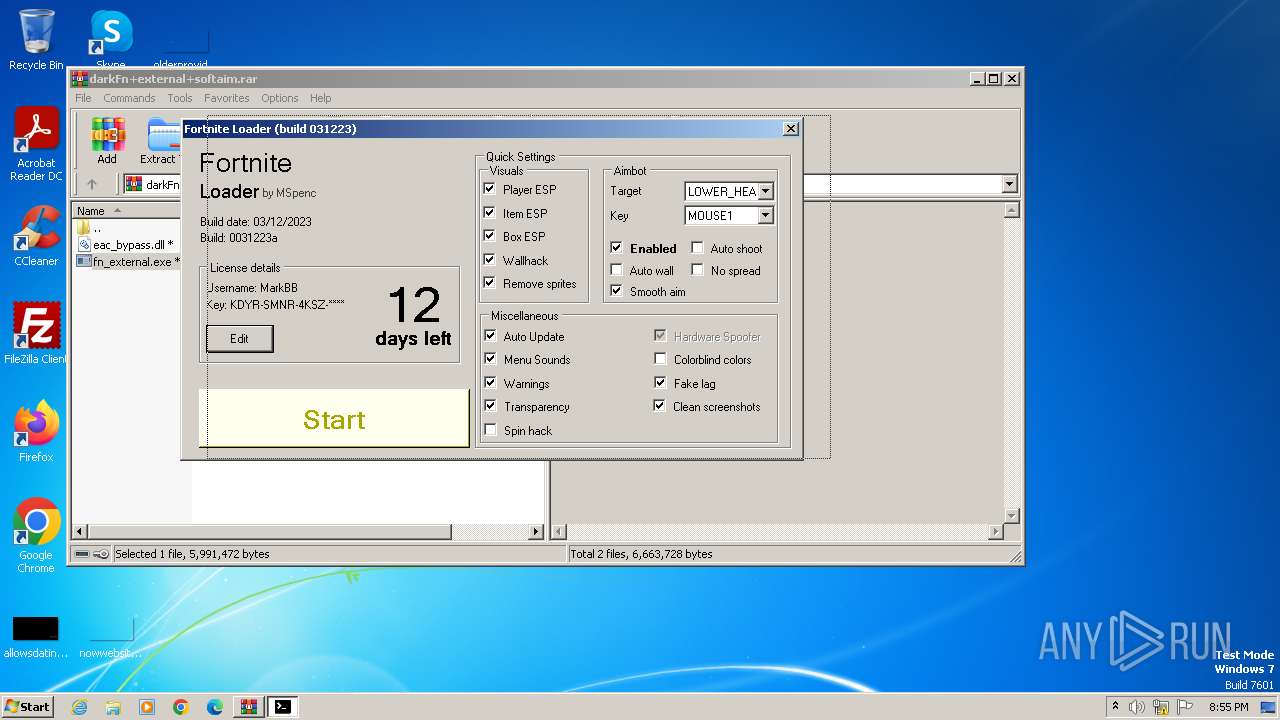The width and height of the screenshot is (1280, 720).
Task: Click the WinRAR horizontal scrollbar left arrow
Action: (80, 532)
